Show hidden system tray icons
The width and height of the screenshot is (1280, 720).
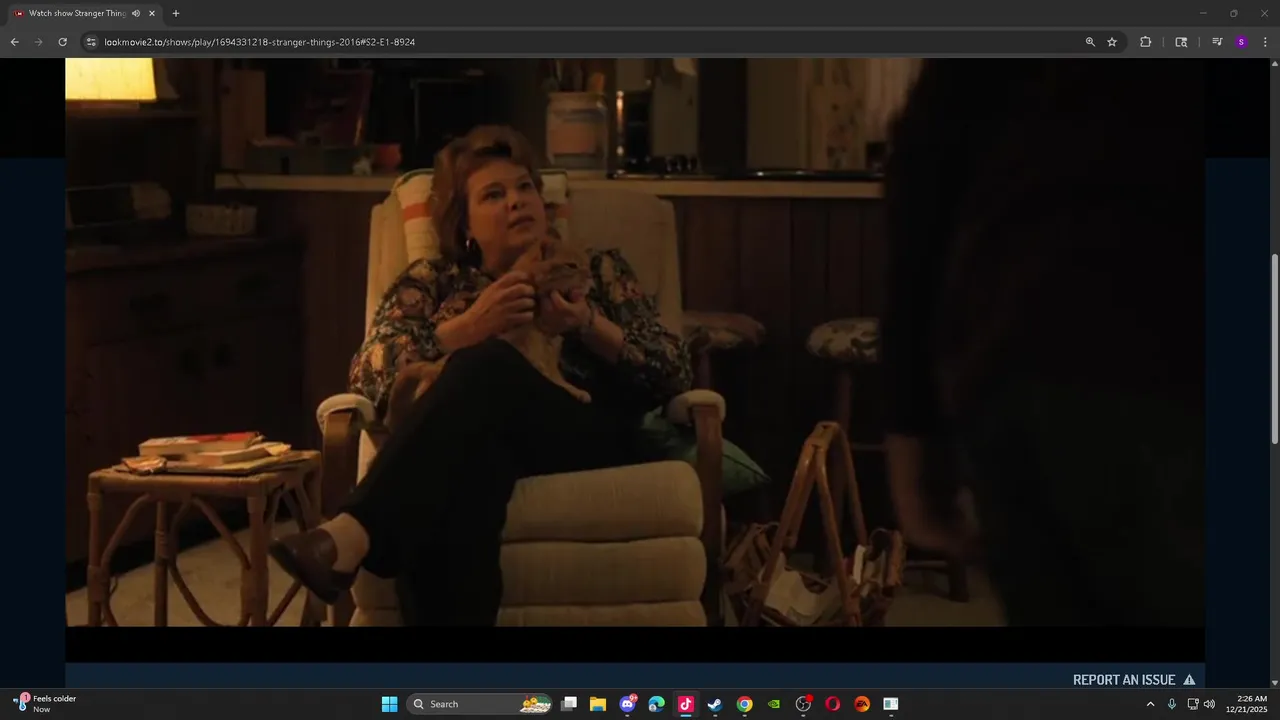pyautogui.click(x=1150, y=704)
